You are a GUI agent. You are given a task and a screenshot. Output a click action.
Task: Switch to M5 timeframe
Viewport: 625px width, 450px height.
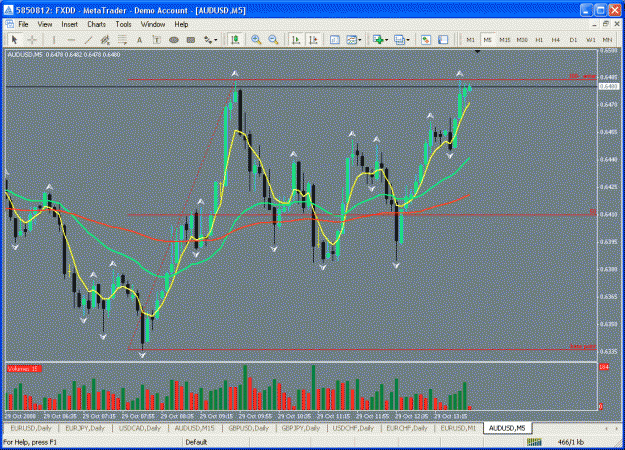(x=487, y=40)
